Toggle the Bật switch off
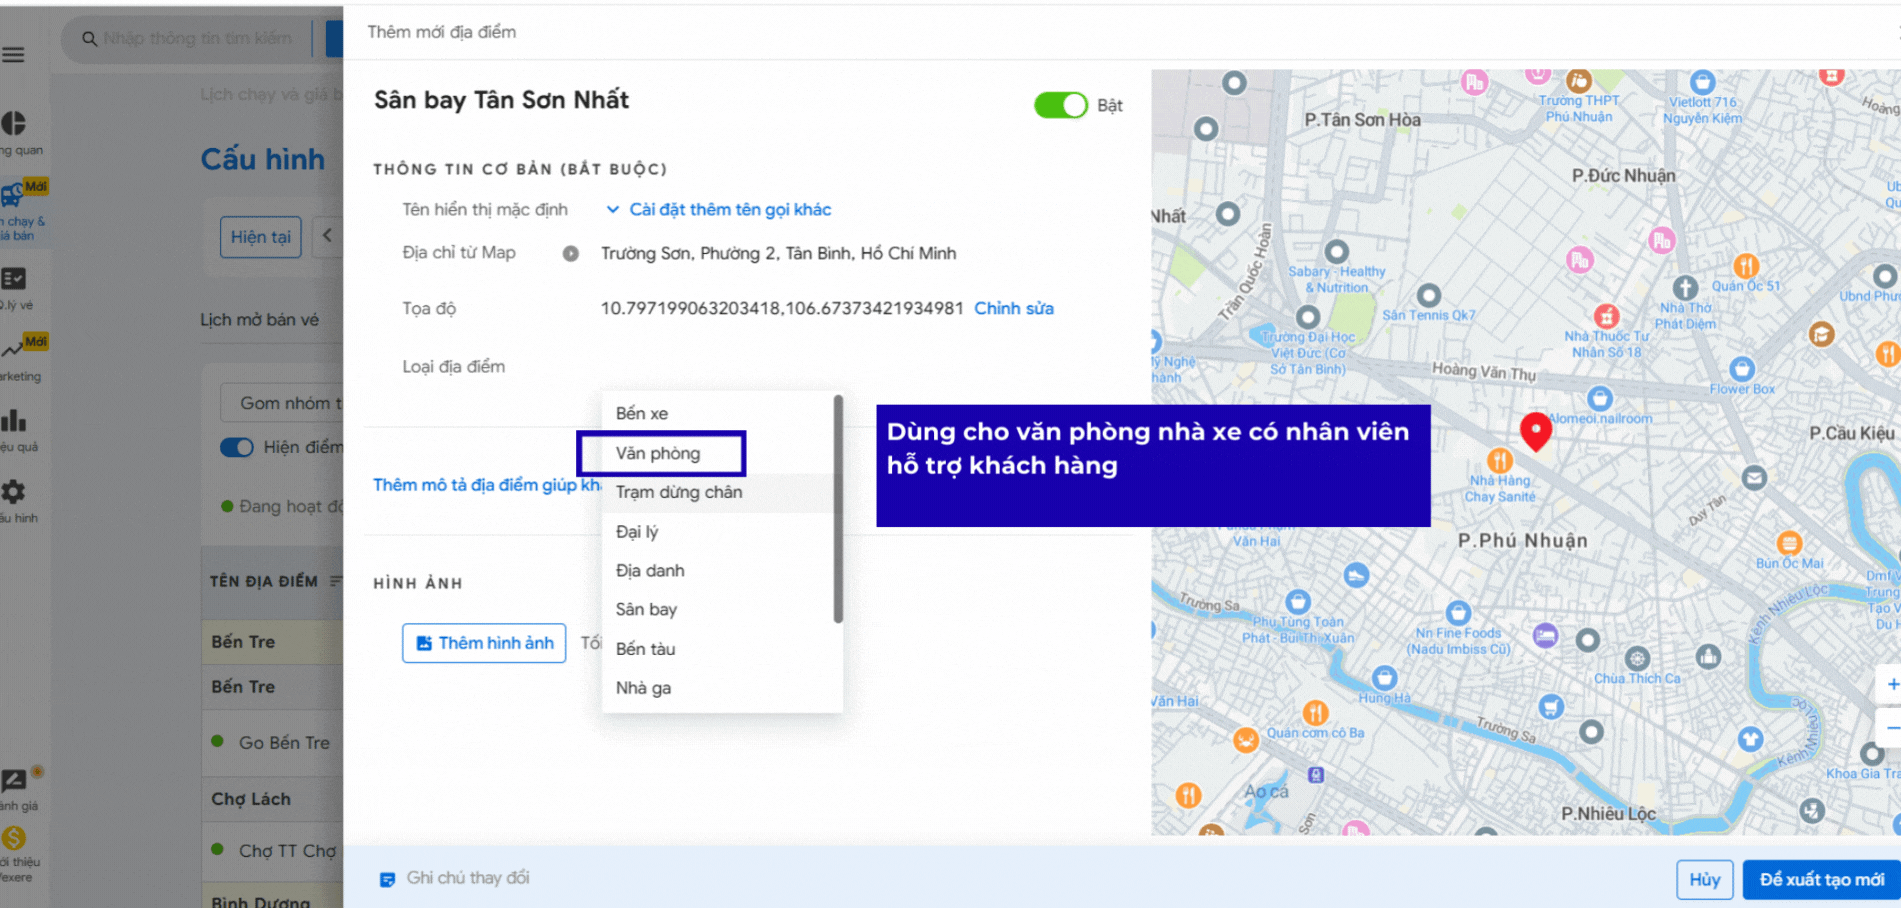Screen dimensions: 1901x908 [1060, 106]
